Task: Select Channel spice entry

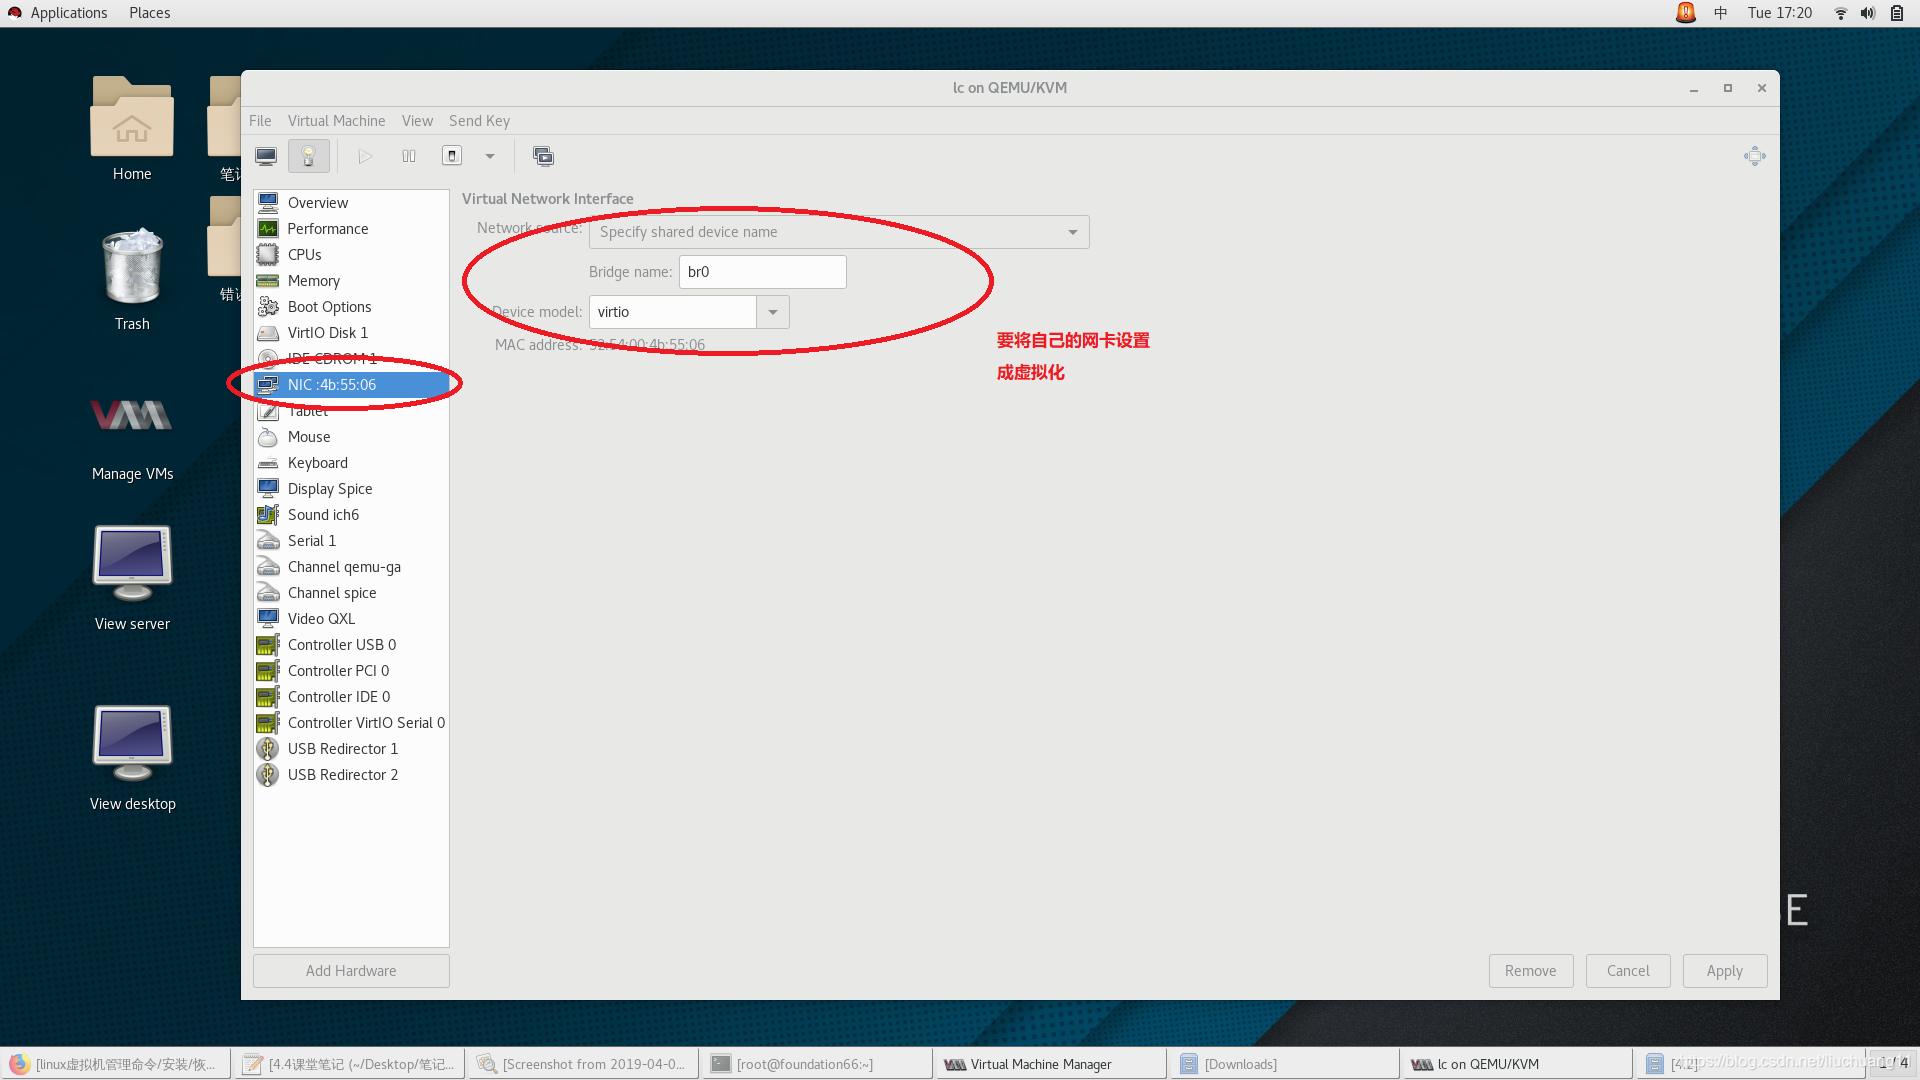Action: (x=351, y=593)
